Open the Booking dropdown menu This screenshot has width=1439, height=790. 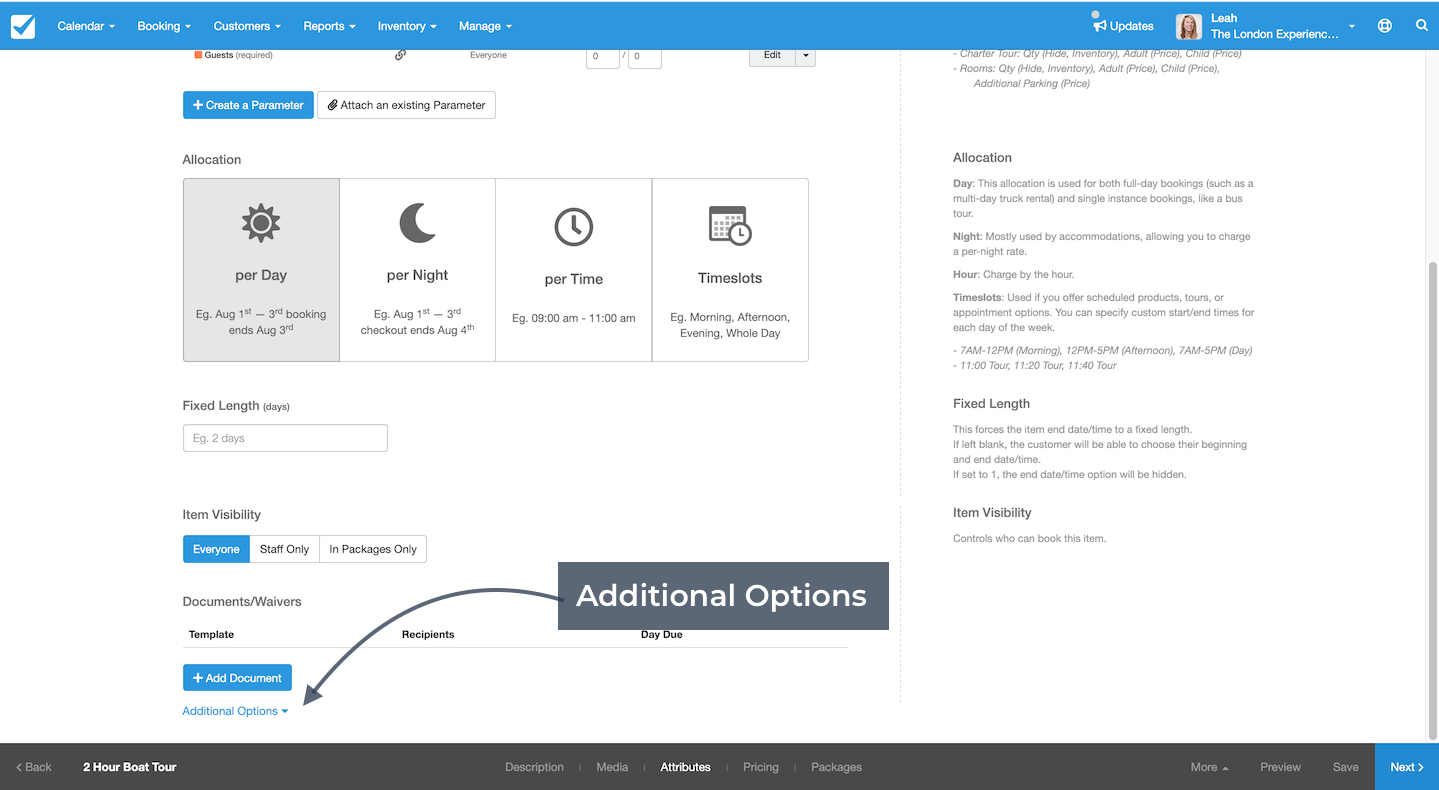pyautogui.click(x=165, y=26)
